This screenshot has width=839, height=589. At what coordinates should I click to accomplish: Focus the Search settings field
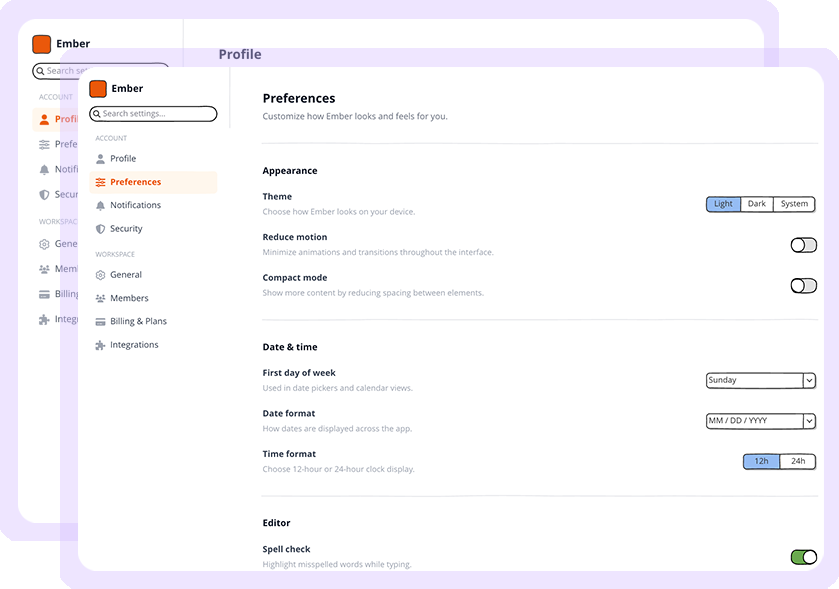(153, 114)
